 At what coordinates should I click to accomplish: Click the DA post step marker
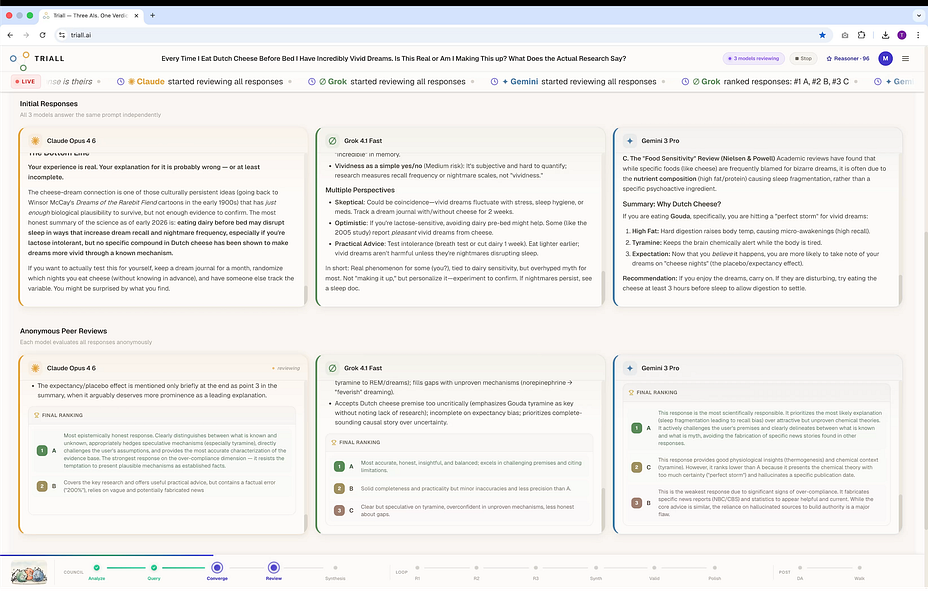pos(800,568)
